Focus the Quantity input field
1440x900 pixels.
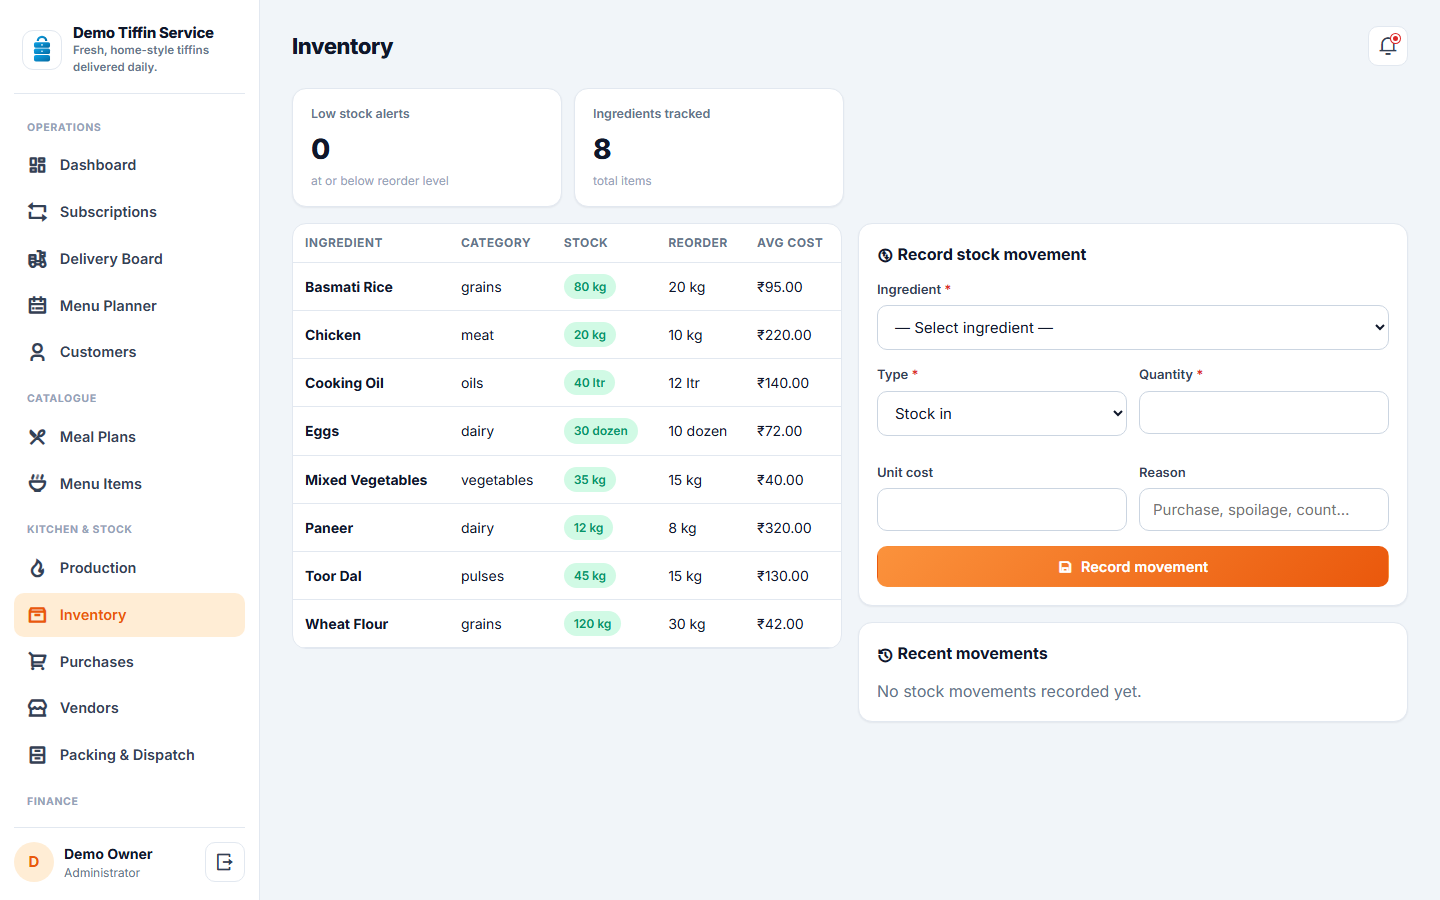coord(1263,413)
